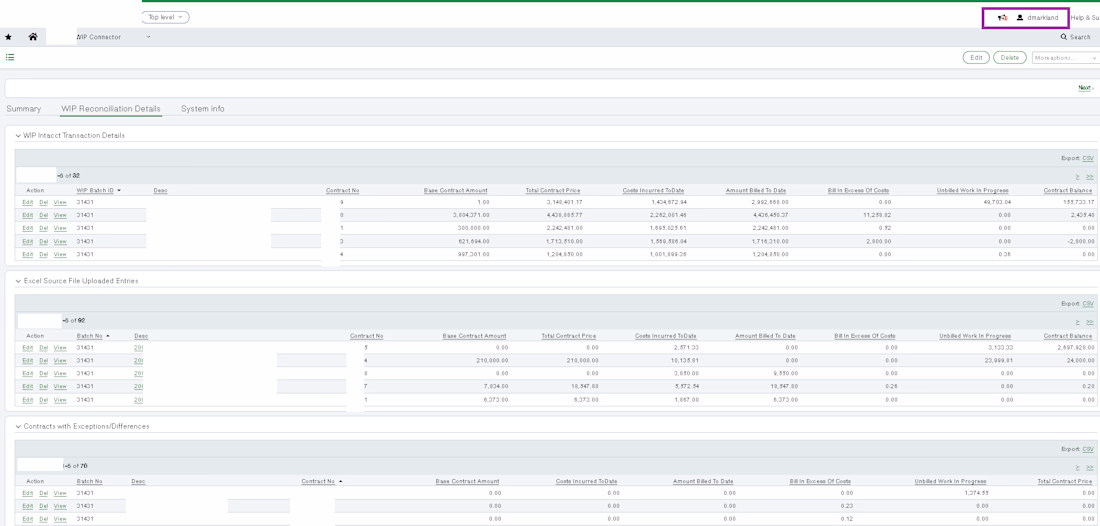Export Excel Source File Uploaded Entries as CSV
1100x526 pixels.
(x=1088, y=304)
